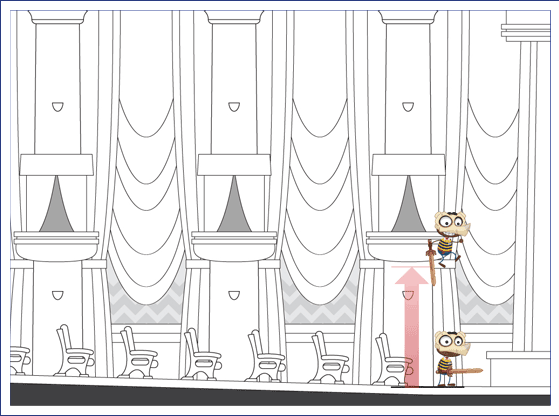Screen dimensions: 559x416
Task: Click the partially visible bench at the left edge
Action: coord(19,360)
